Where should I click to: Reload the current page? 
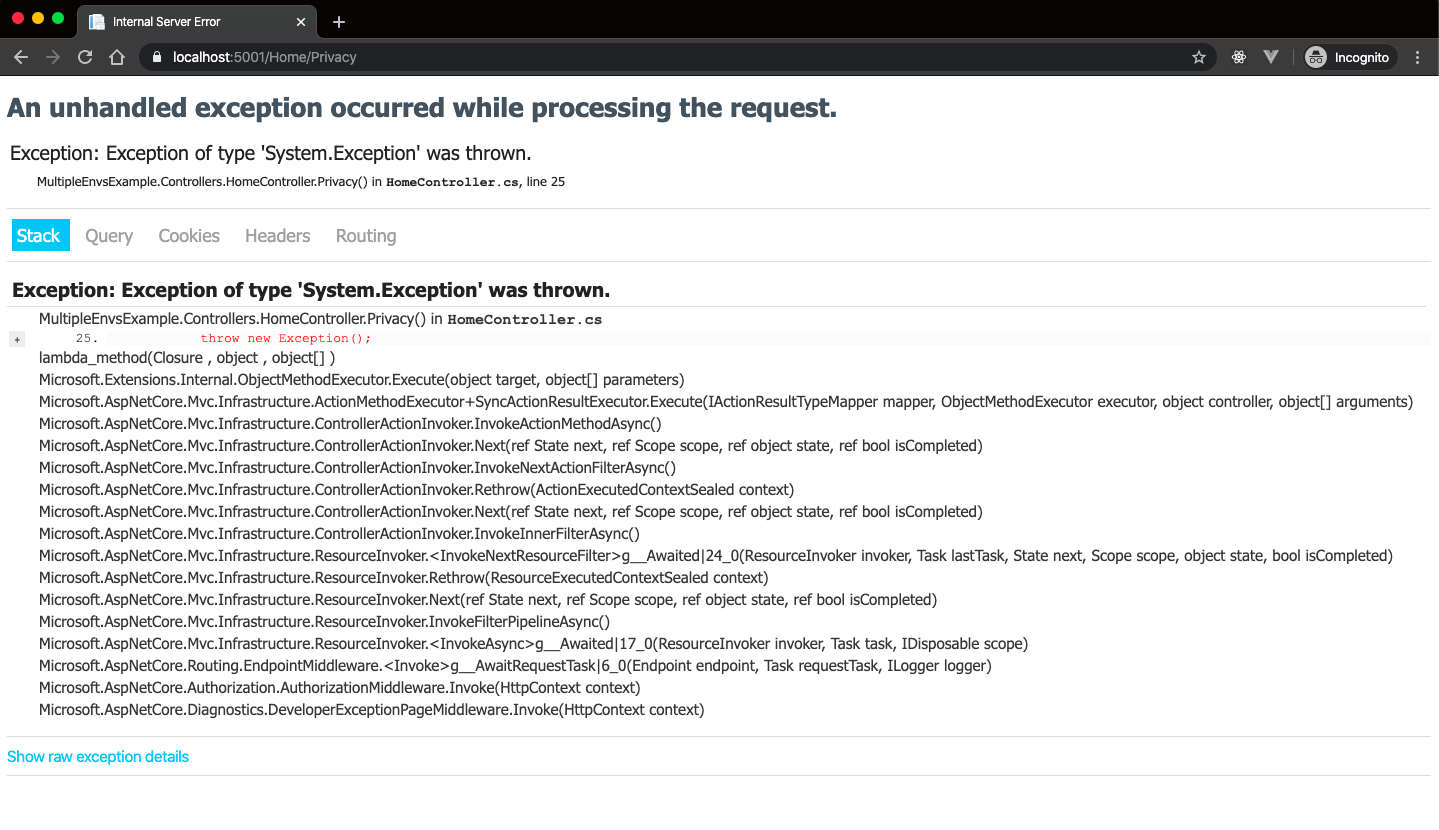click(85, 57)
